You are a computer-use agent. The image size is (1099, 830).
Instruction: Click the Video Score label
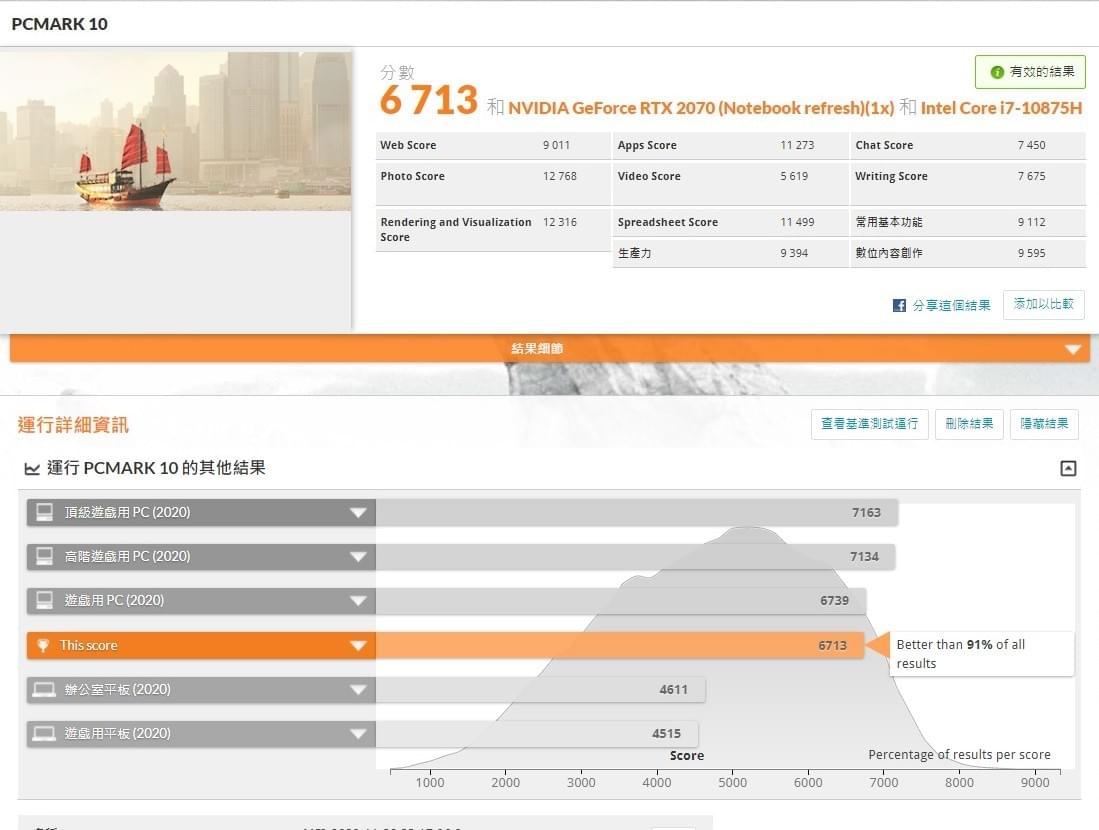tap(649, 176)
